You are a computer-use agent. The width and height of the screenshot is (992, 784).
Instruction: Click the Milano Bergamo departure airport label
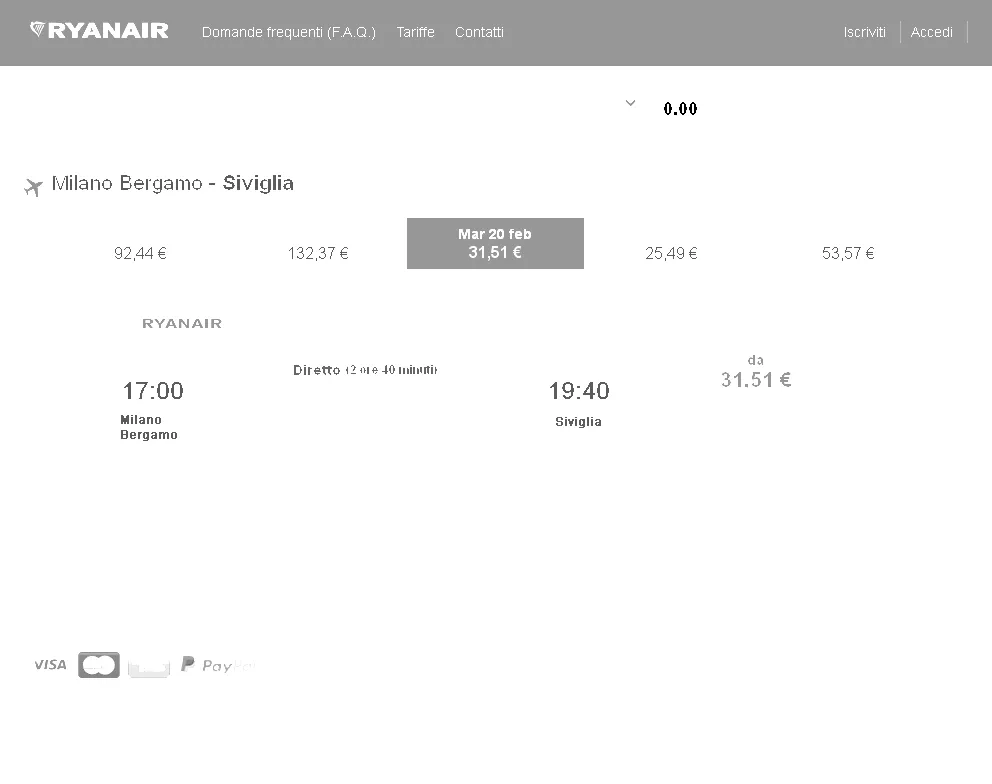149,427
